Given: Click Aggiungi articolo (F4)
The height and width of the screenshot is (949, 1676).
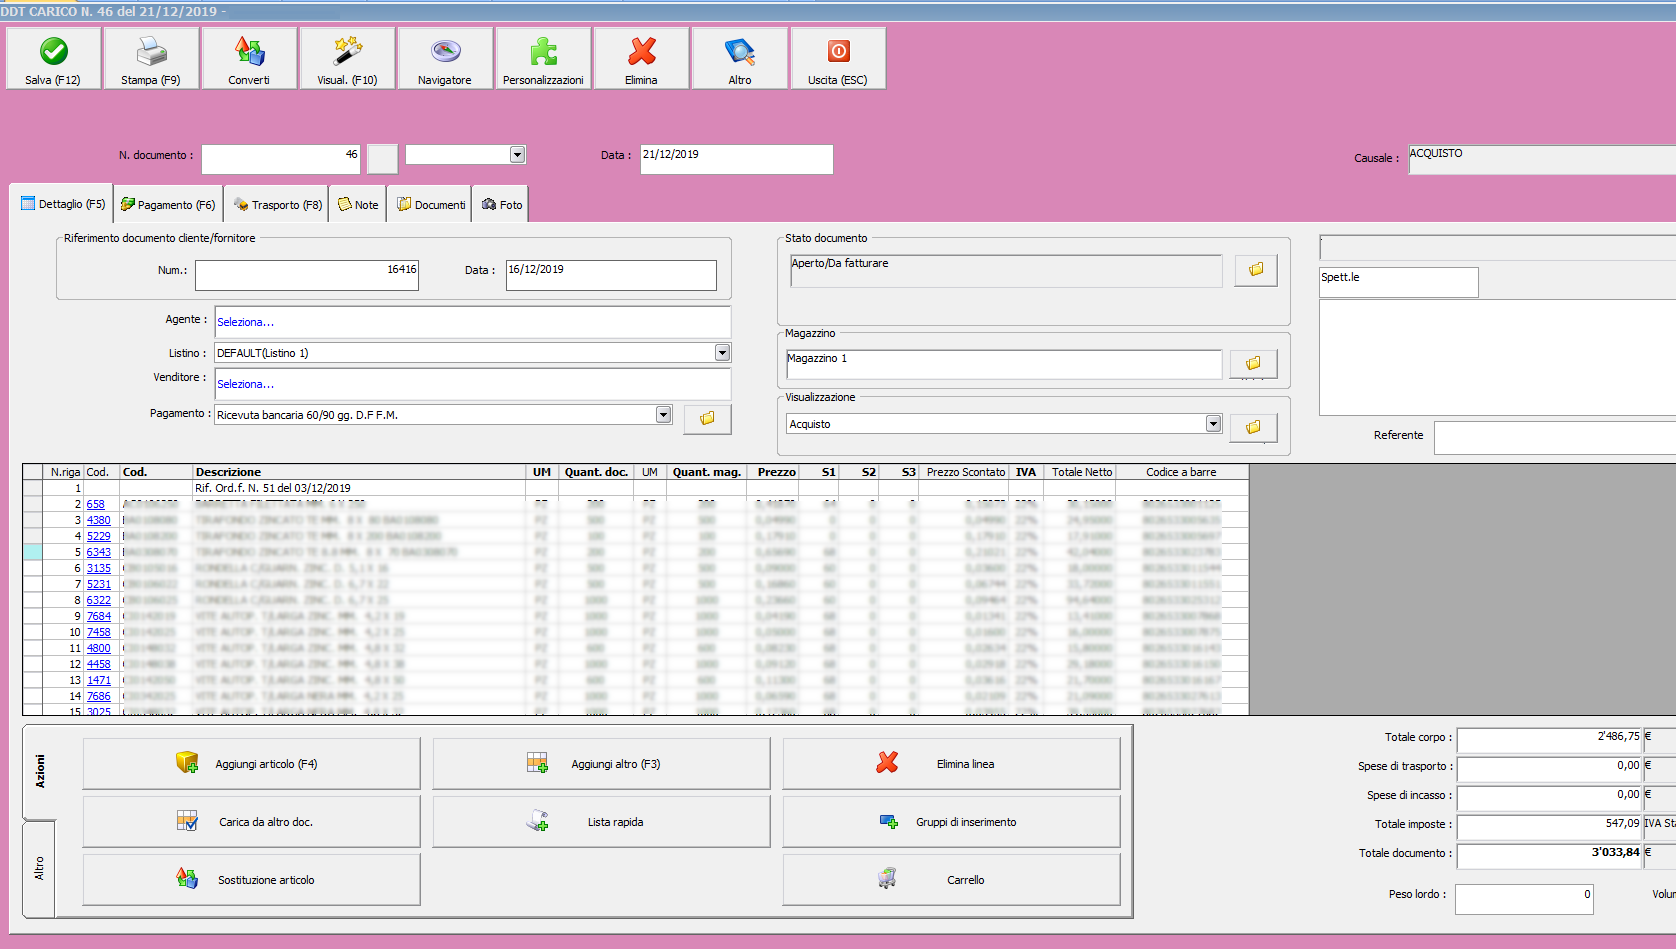Looking at the screenshot, I should coord(251,764).
